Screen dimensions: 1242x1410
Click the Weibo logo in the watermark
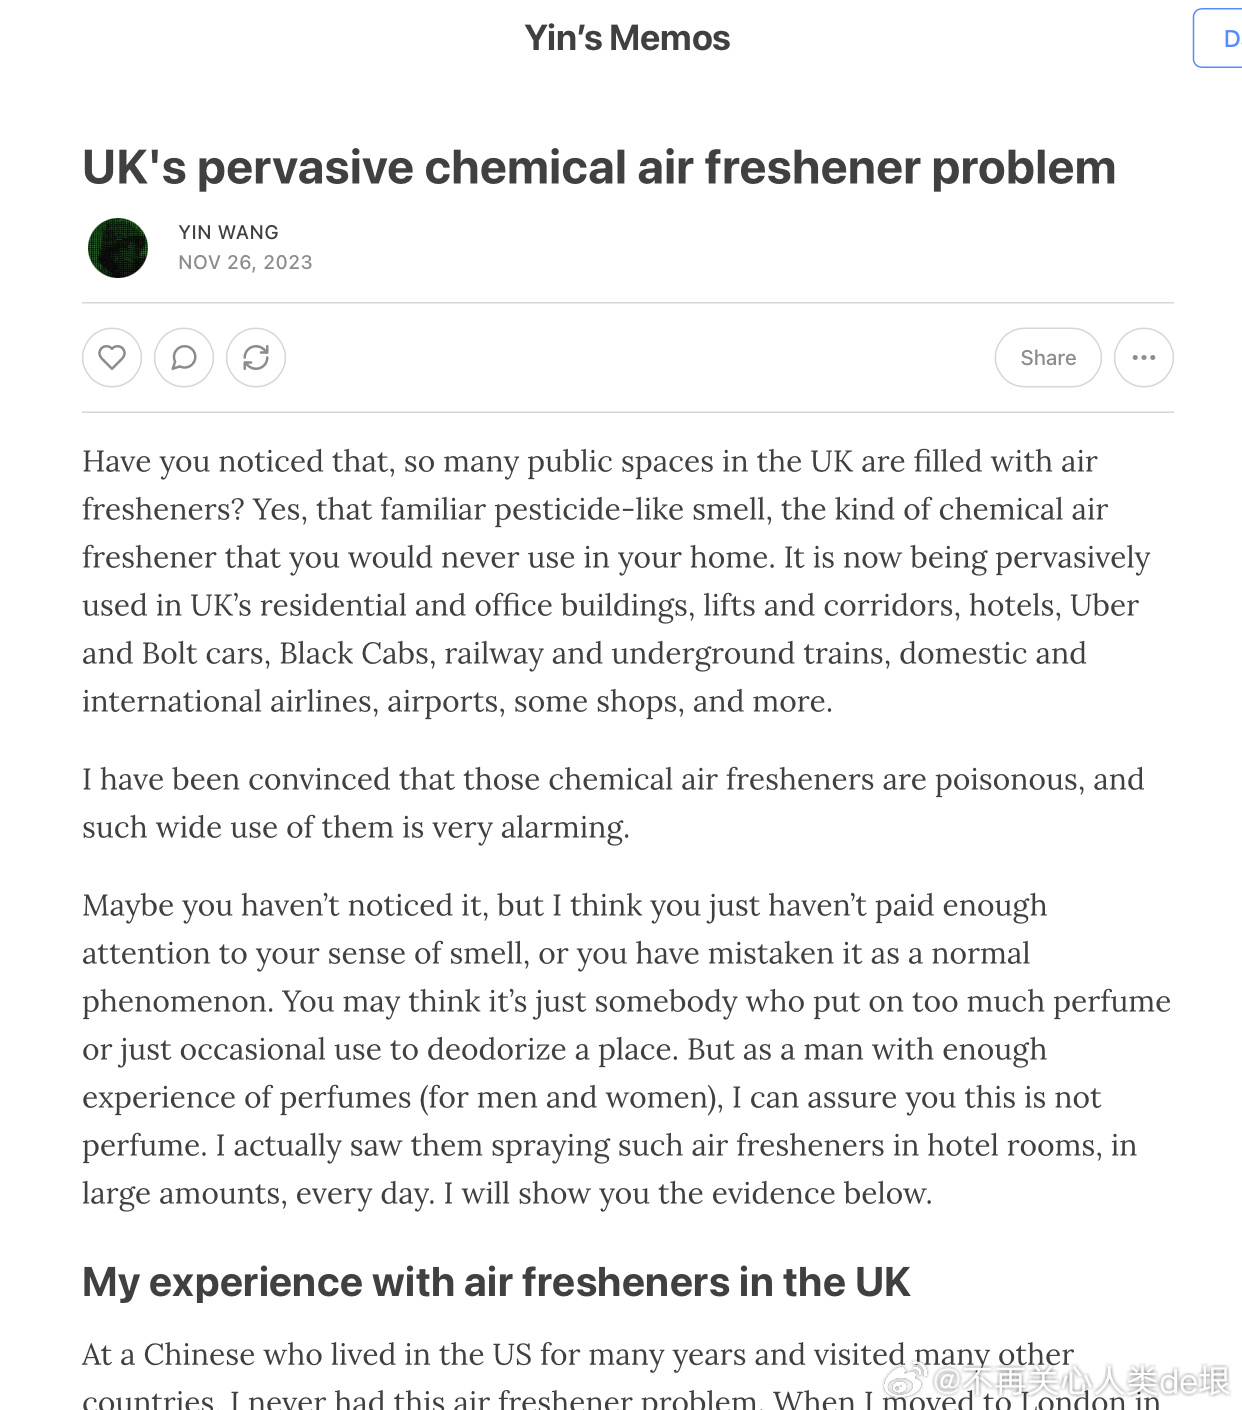[906, 1381]
